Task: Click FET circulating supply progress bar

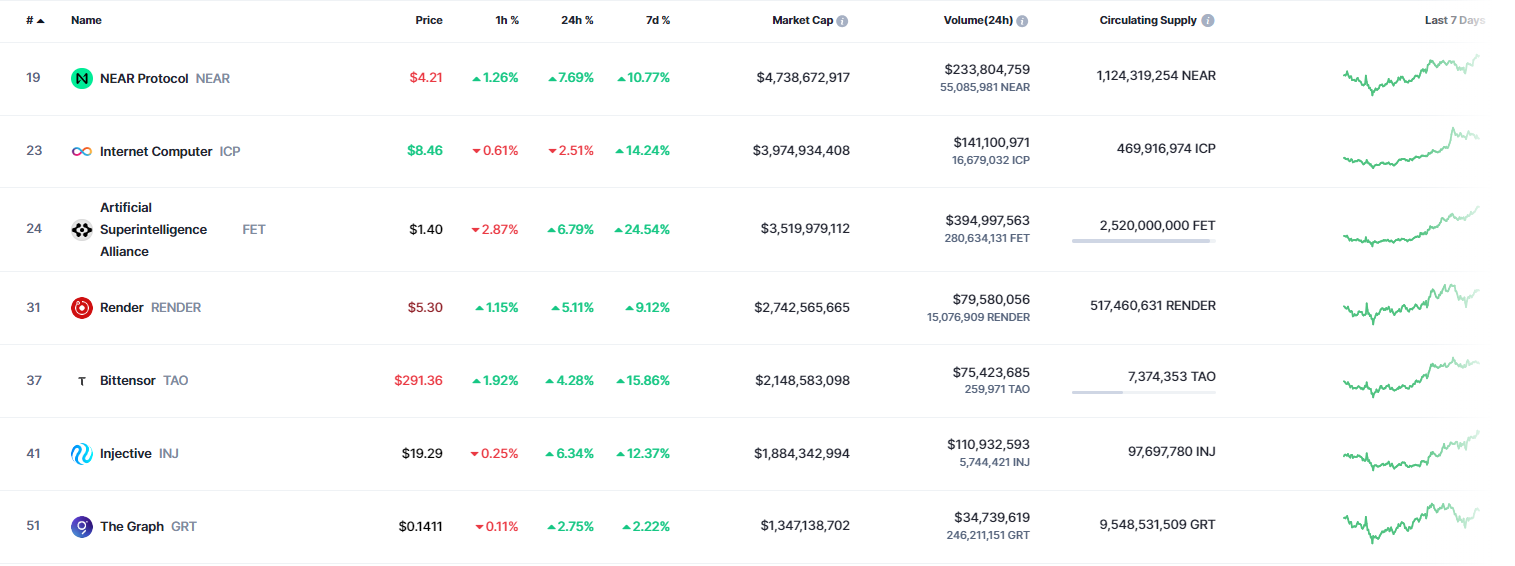Action: click(x=1144, y=241)
